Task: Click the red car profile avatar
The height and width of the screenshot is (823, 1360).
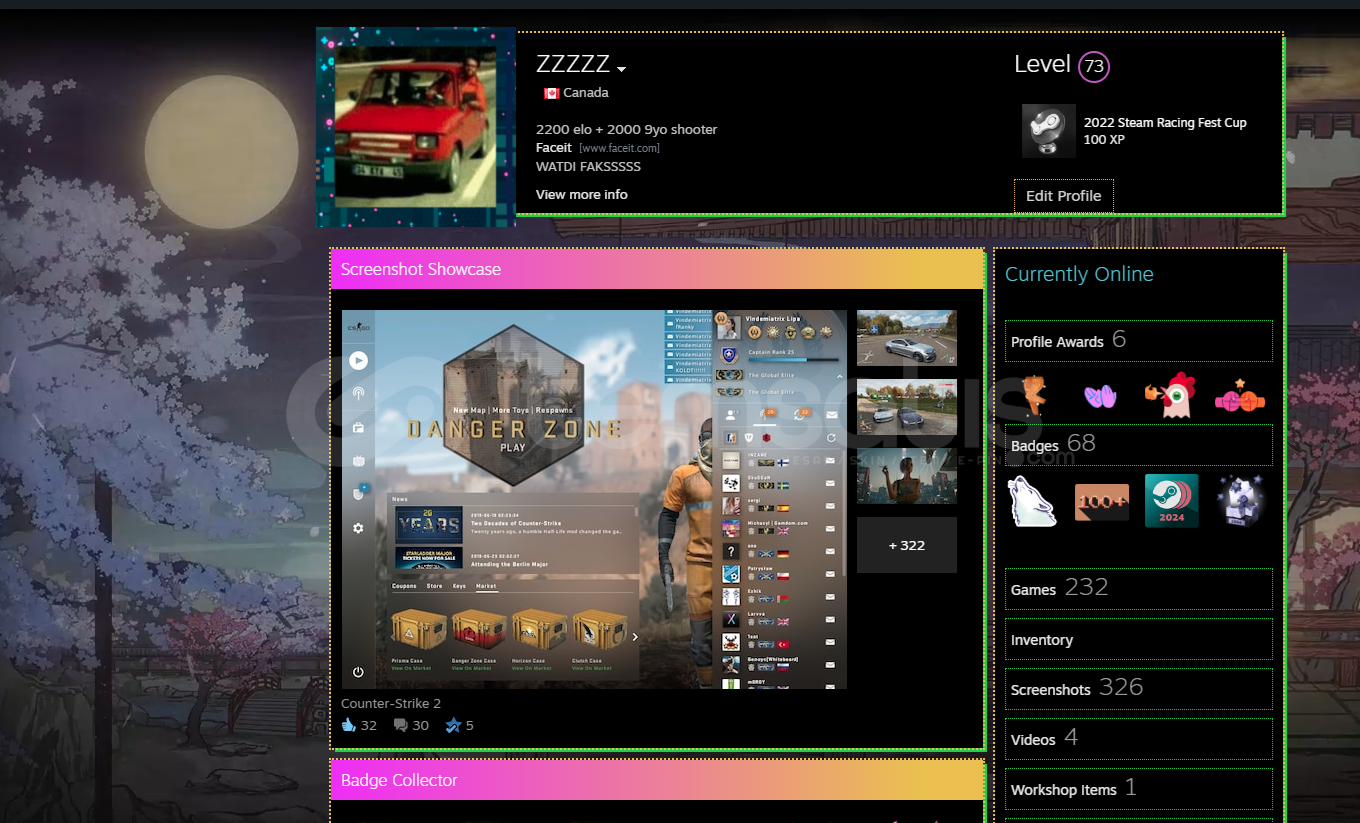Action: click(416, 127)
